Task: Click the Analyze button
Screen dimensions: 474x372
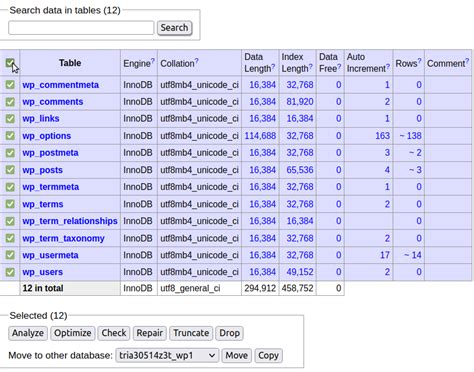Action: [x=28, y=333]
